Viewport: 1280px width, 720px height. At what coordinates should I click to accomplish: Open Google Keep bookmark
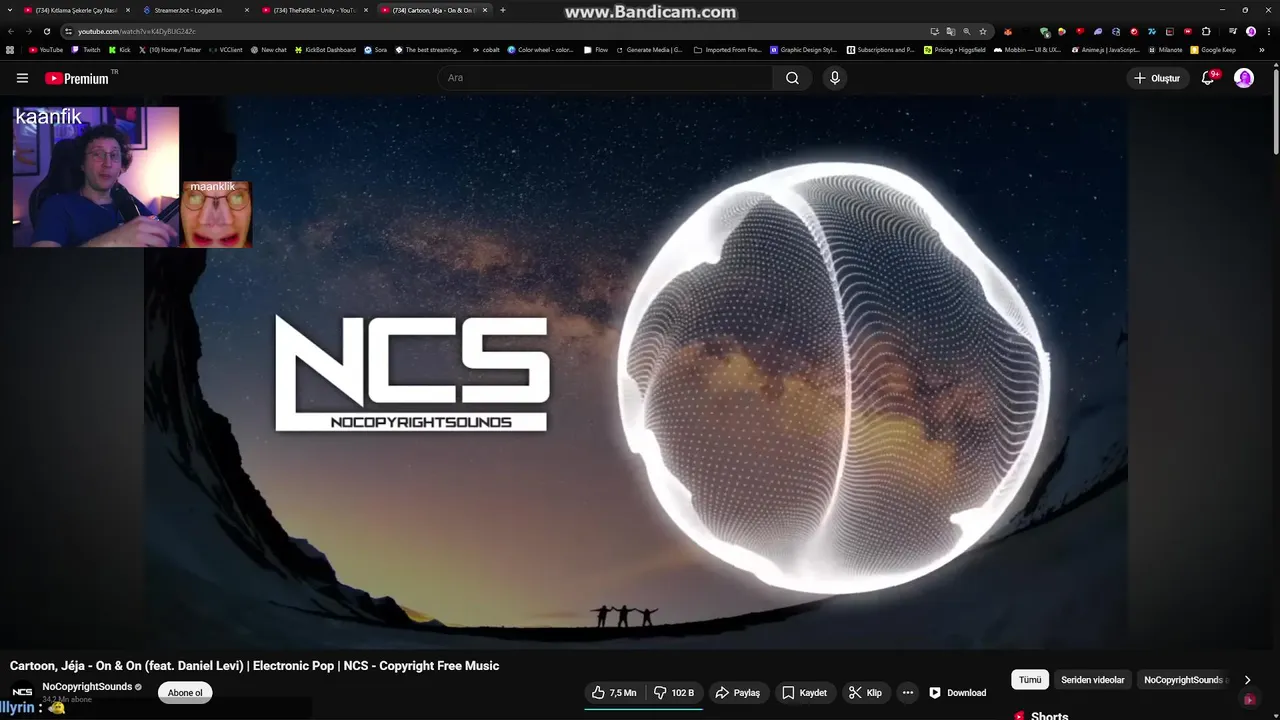pyautogui.click(x=1213, y=50)
